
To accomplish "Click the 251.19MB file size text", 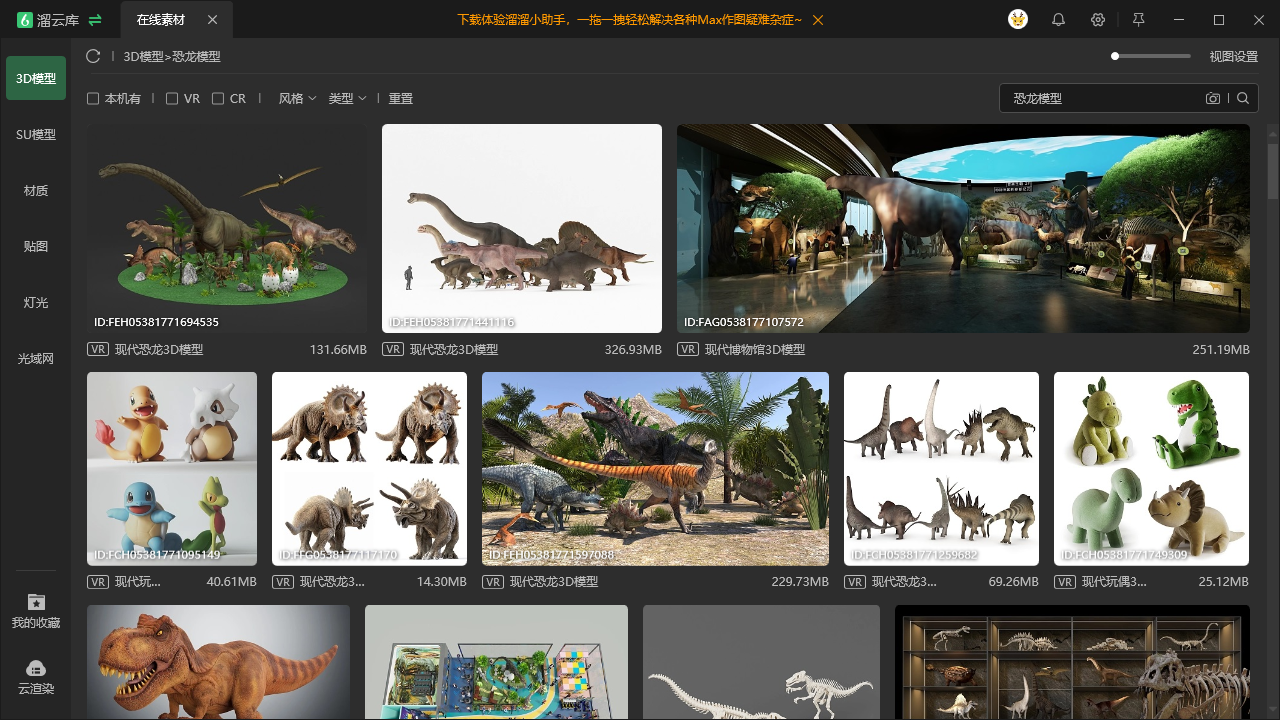I will pyautogui.click(x=1221, y=350).
